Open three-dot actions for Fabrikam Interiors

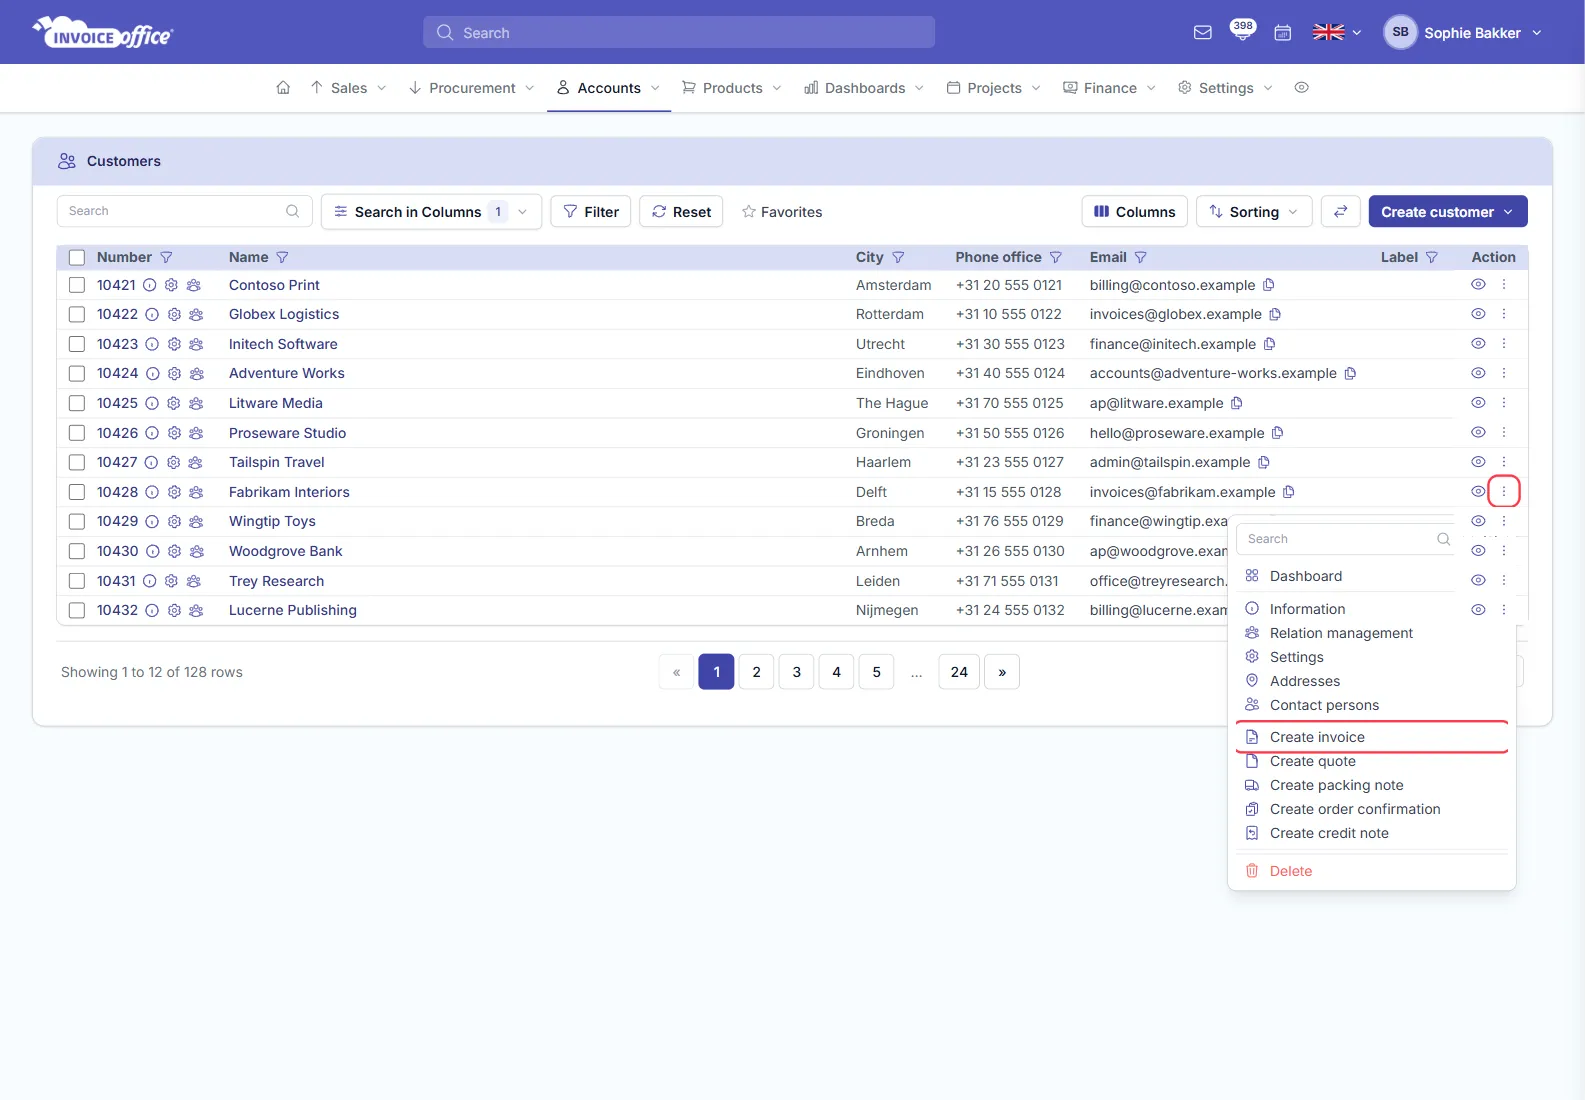1504,492
